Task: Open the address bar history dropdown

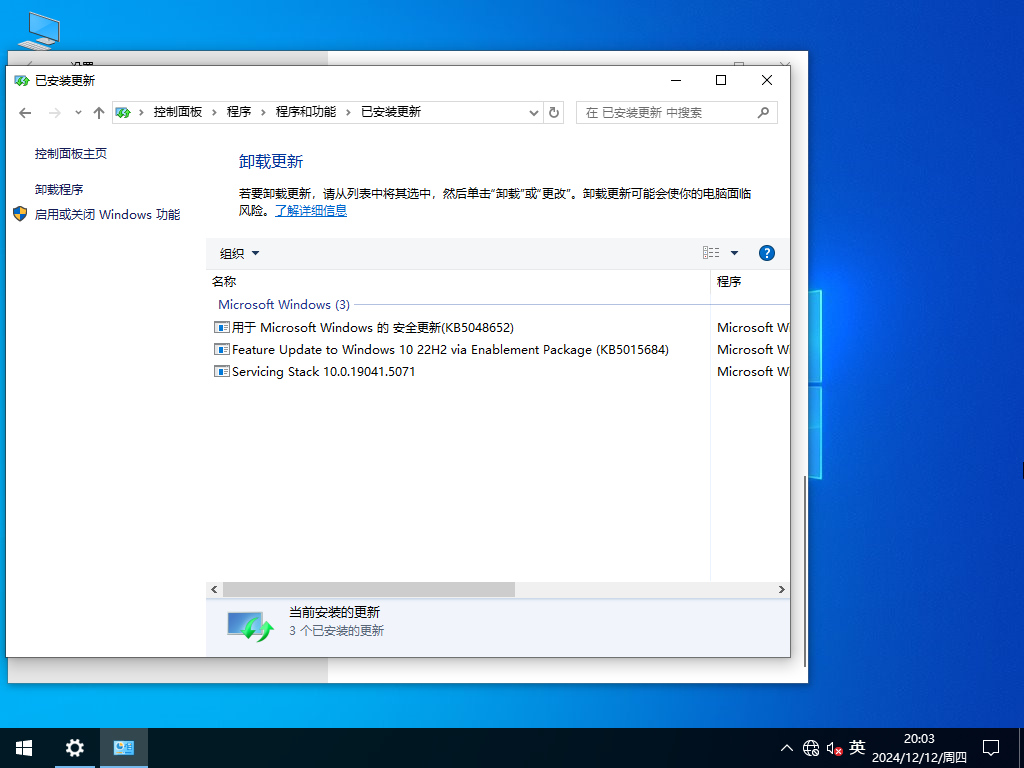Action: (533, 112)
